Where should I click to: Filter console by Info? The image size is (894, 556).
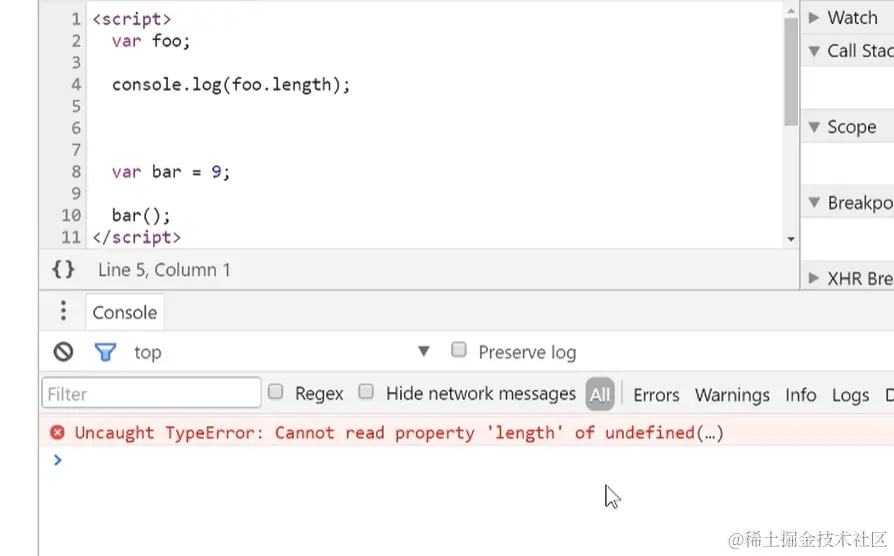[x=800, y=395]
